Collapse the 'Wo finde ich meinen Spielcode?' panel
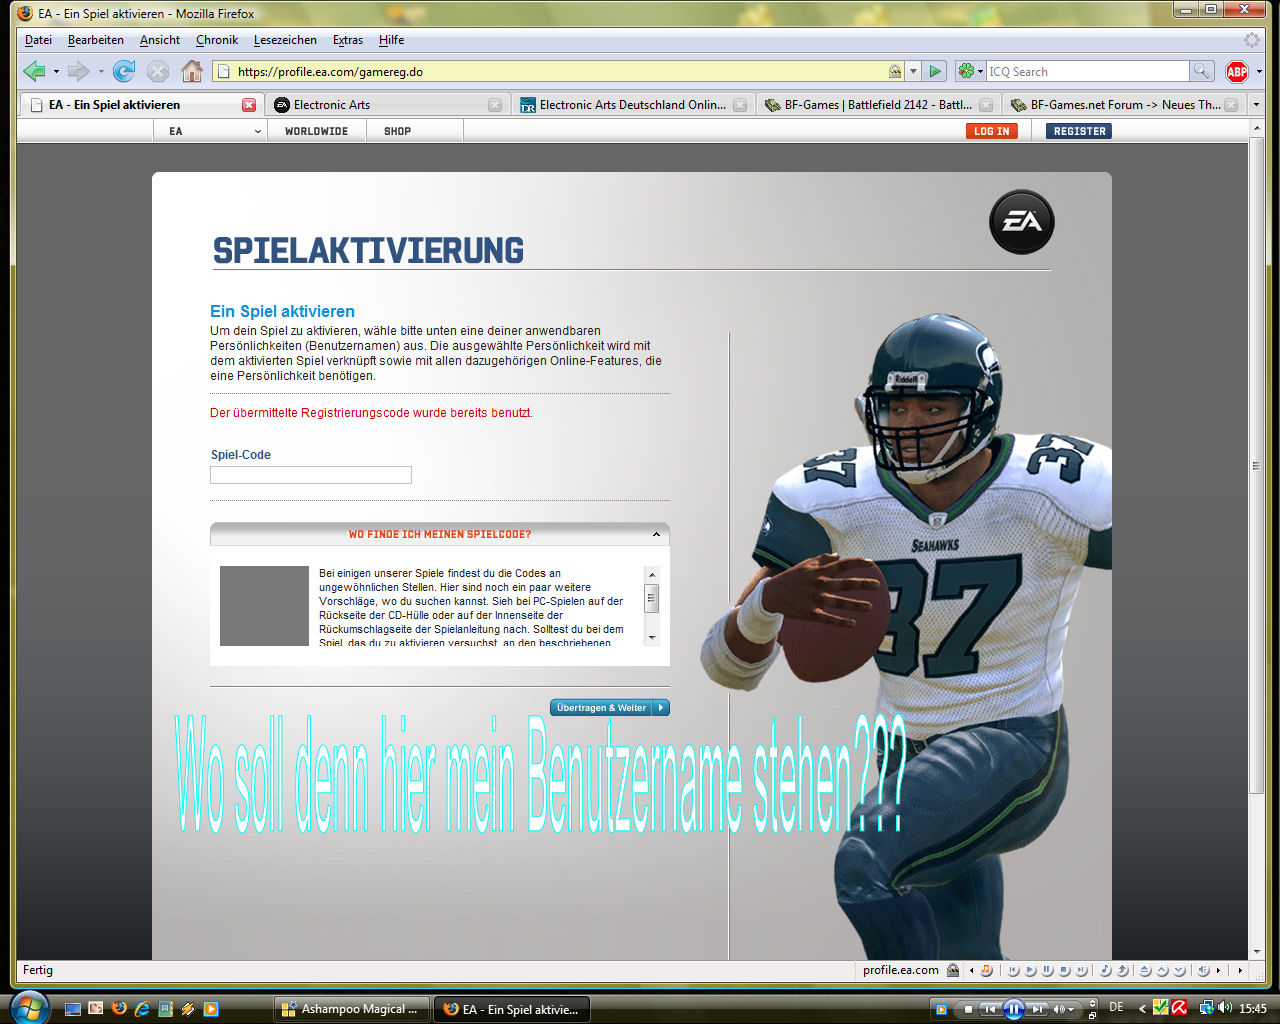Viewport: 1280px width, 1024px height. tap(656, 534)
